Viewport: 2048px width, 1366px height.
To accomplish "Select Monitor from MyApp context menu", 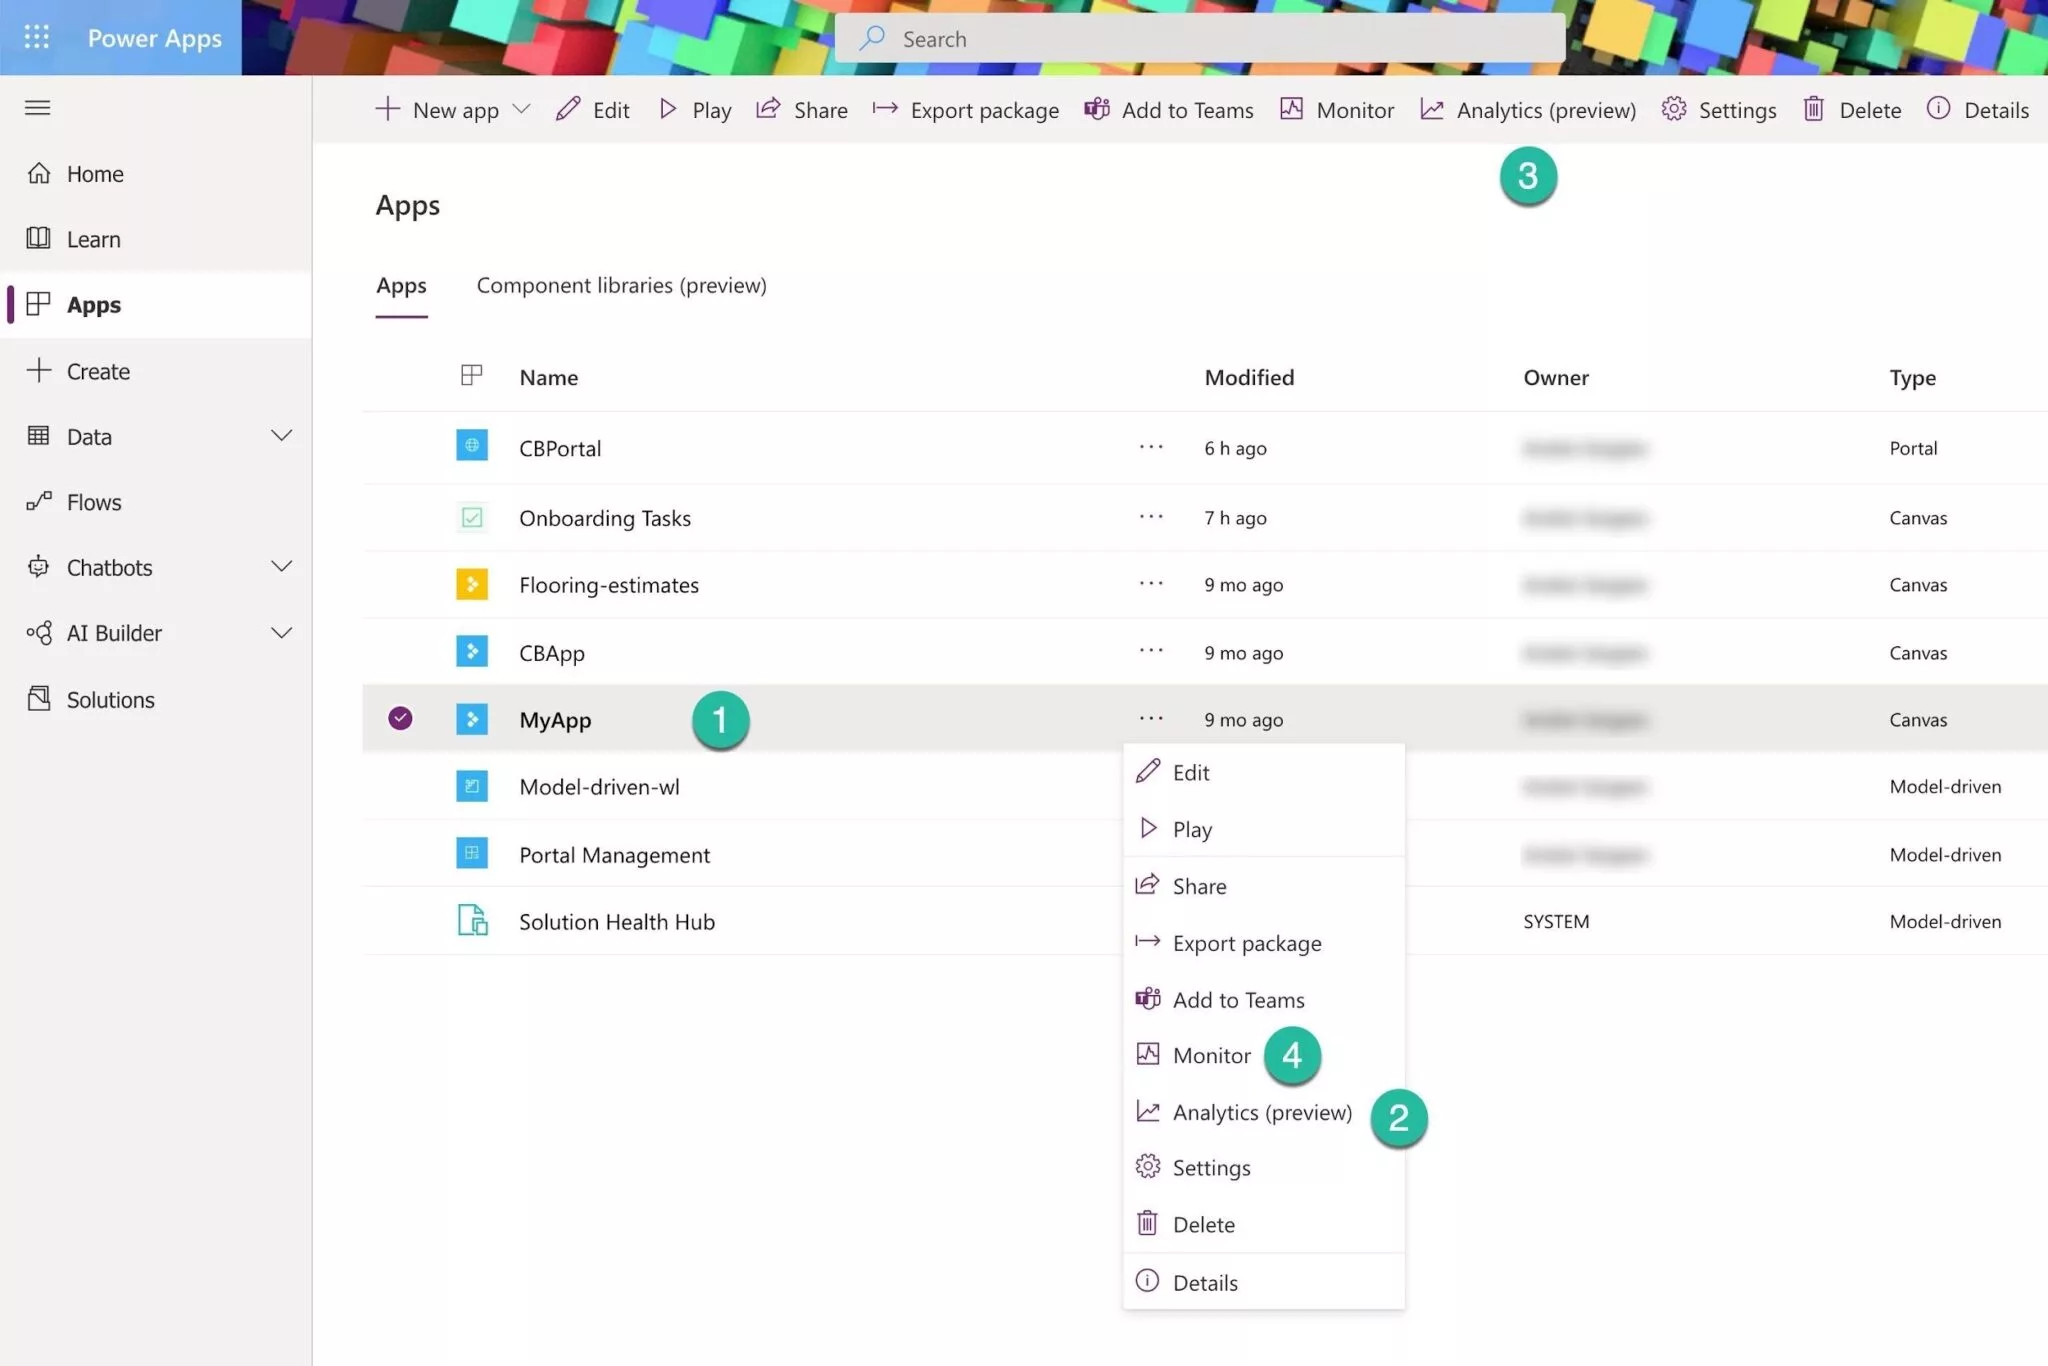I will click(1211, 1053).
